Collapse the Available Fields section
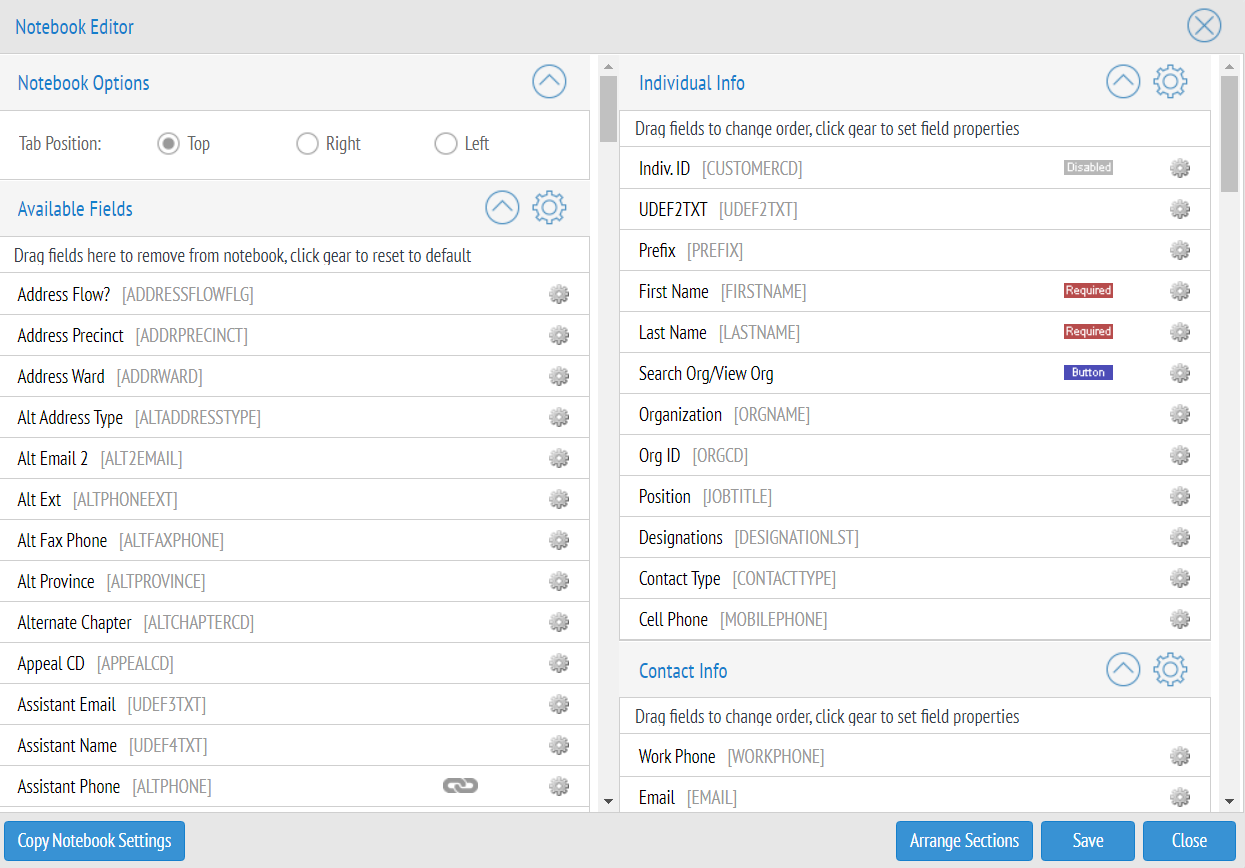This screenshot has height=868, width=1245. pos(502,208)
